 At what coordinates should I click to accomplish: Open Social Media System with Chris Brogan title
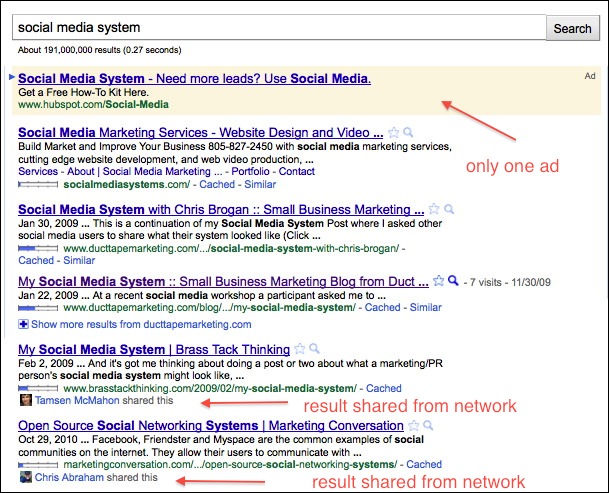tap(221, 209)
